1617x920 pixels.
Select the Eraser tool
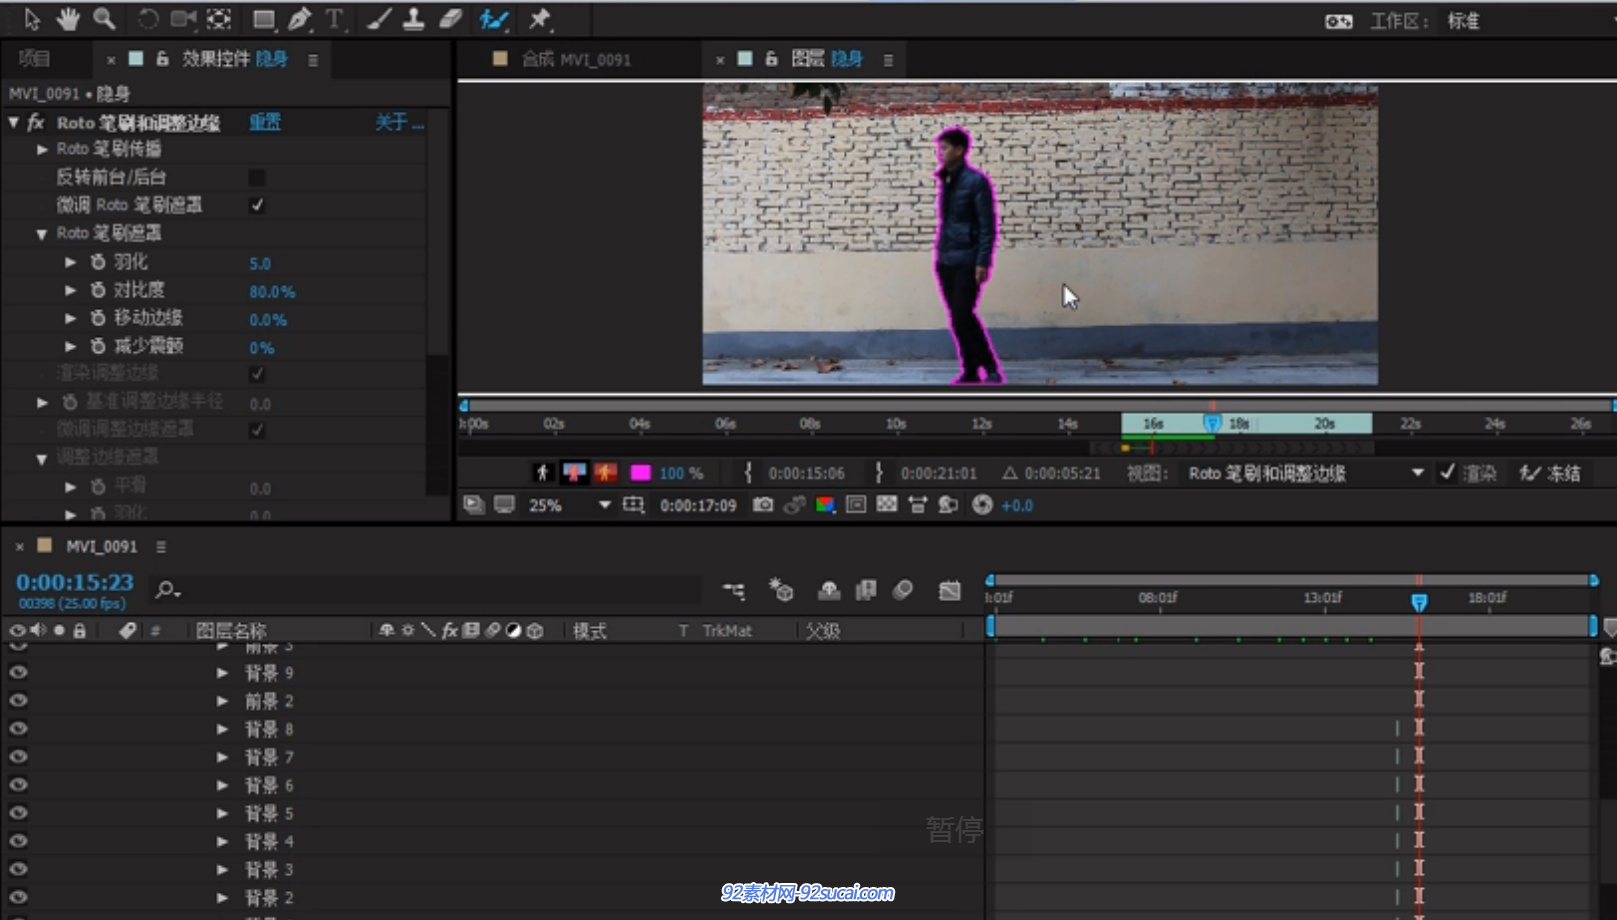451,19
